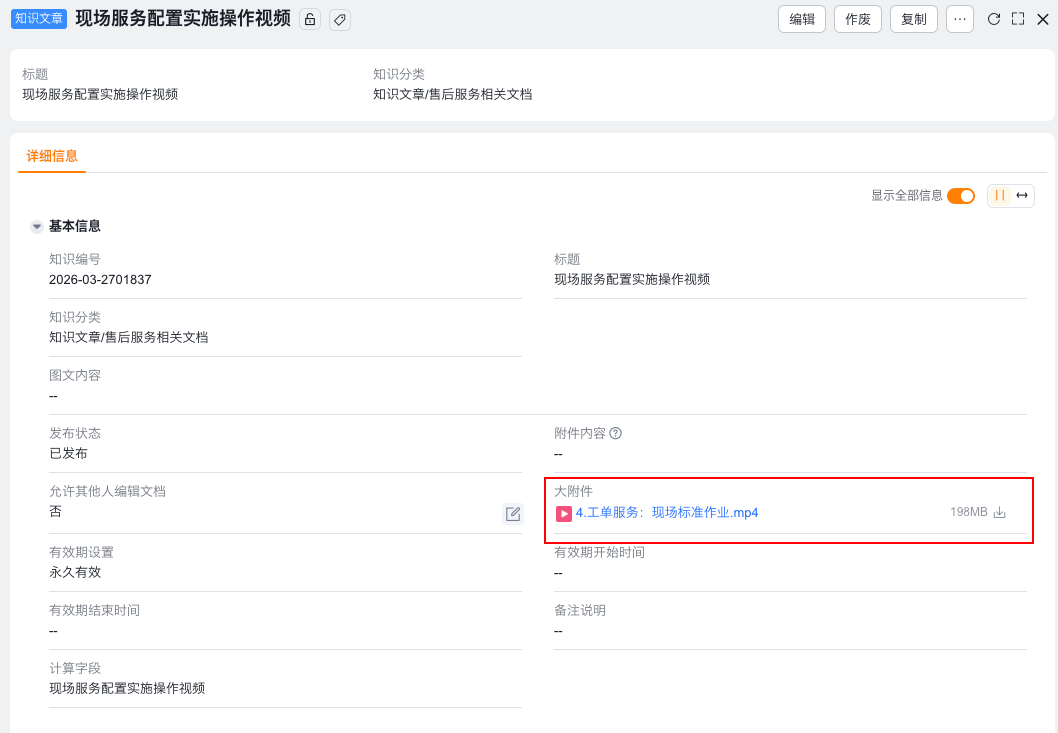Click the refresh icon in header
This screenshot has width=1058, height=733.
[993, 19]
